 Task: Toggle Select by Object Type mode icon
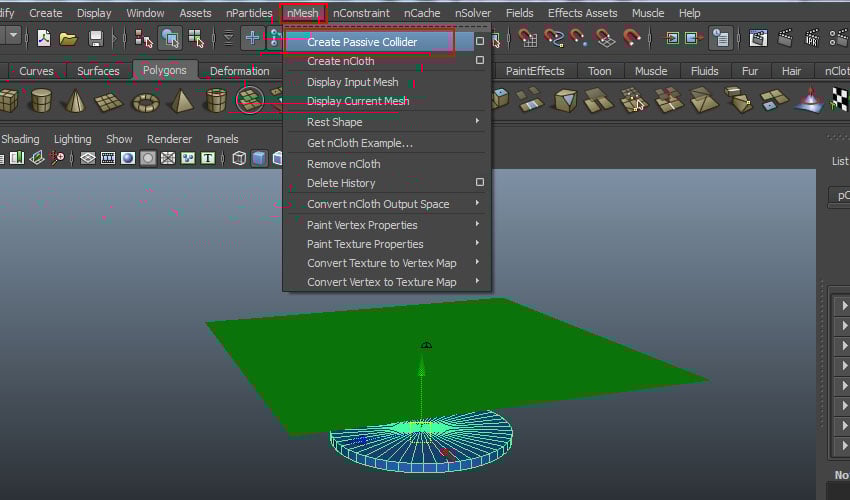point(170,39)
